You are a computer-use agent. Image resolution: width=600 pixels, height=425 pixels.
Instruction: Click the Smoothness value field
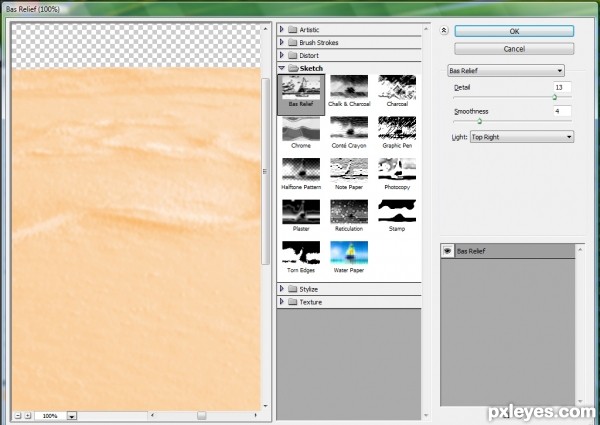tap(562, 111)
